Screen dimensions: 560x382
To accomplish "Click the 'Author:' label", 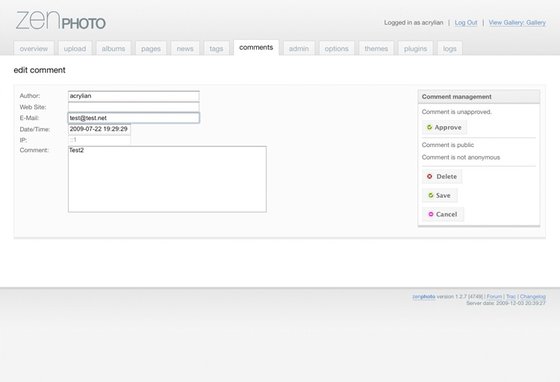I will (30, 96).
